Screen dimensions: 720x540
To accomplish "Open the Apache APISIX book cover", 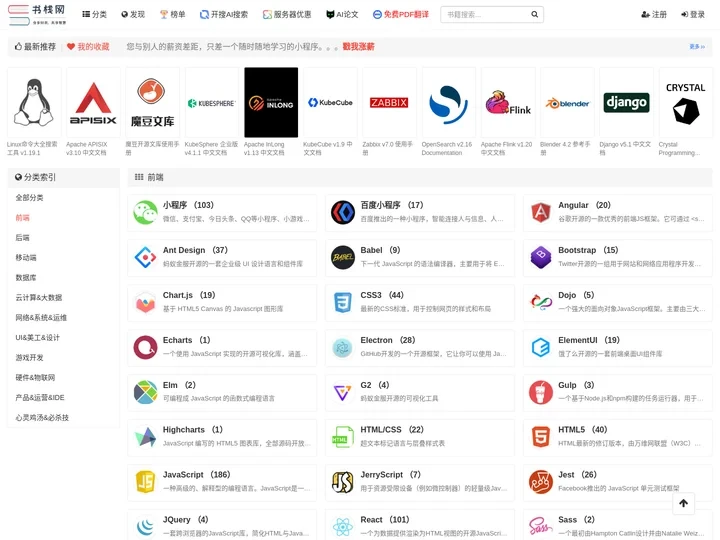I will coord(93,102).
